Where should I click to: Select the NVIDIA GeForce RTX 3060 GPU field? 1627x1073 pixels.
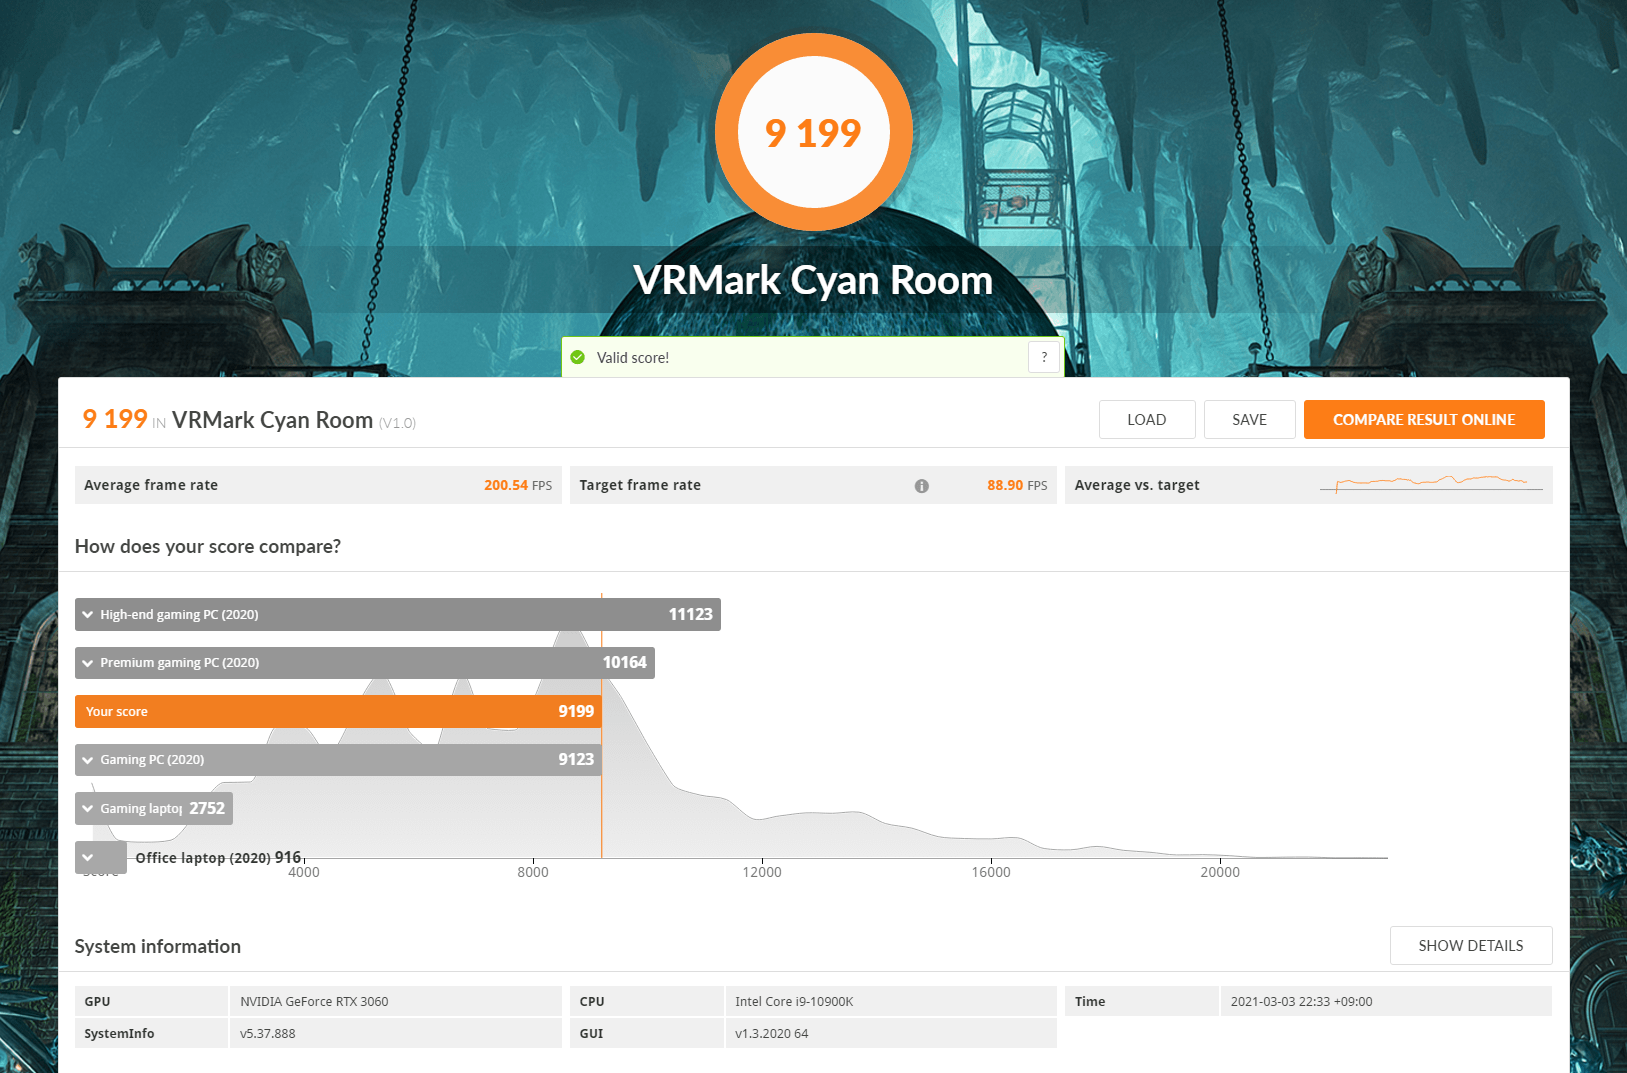395,1001
